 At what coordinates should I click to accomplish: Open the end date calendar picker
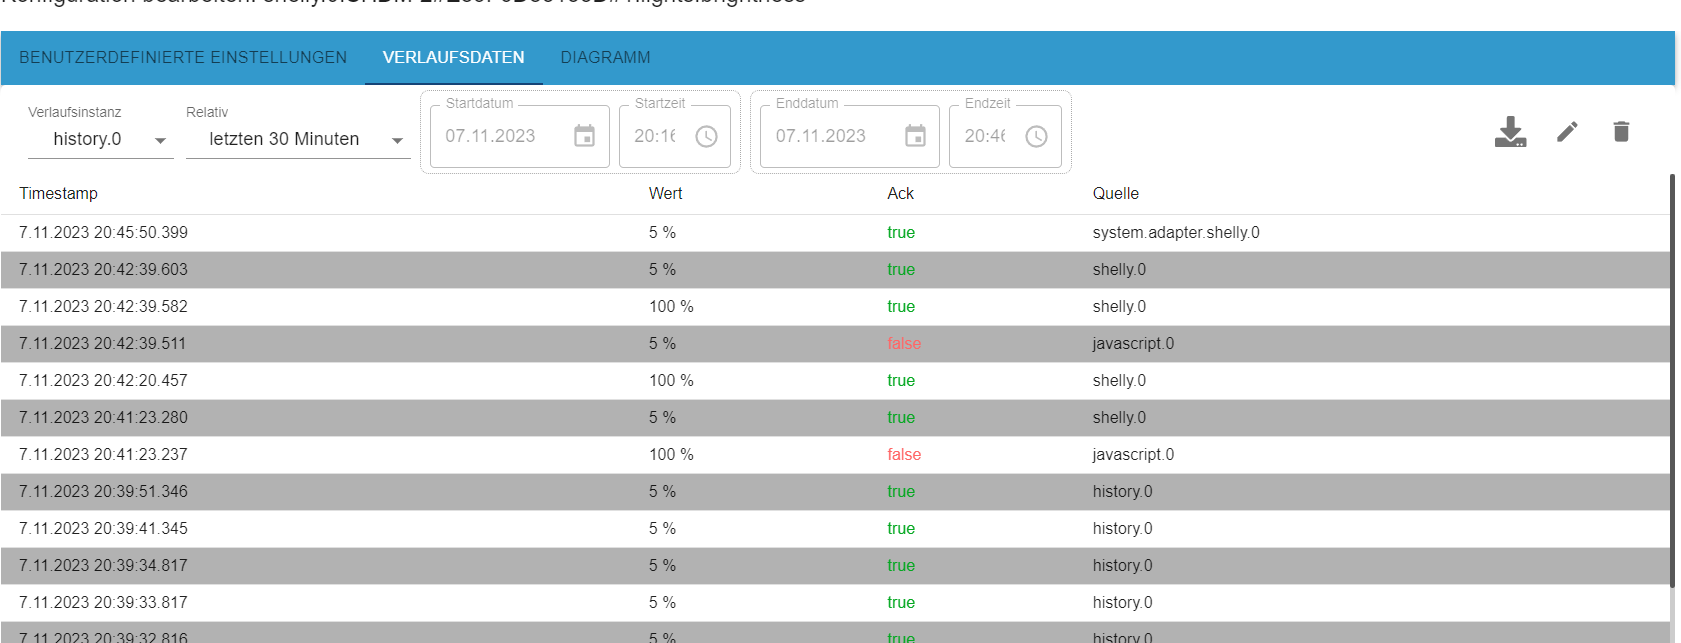[x=915, y=136]
